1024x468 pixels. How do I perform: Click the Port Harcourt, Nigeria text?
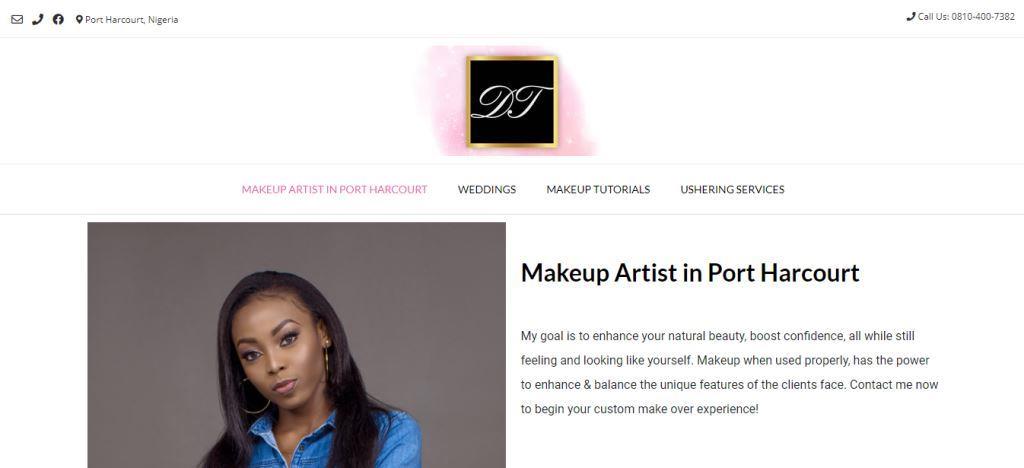pos(131,20)
